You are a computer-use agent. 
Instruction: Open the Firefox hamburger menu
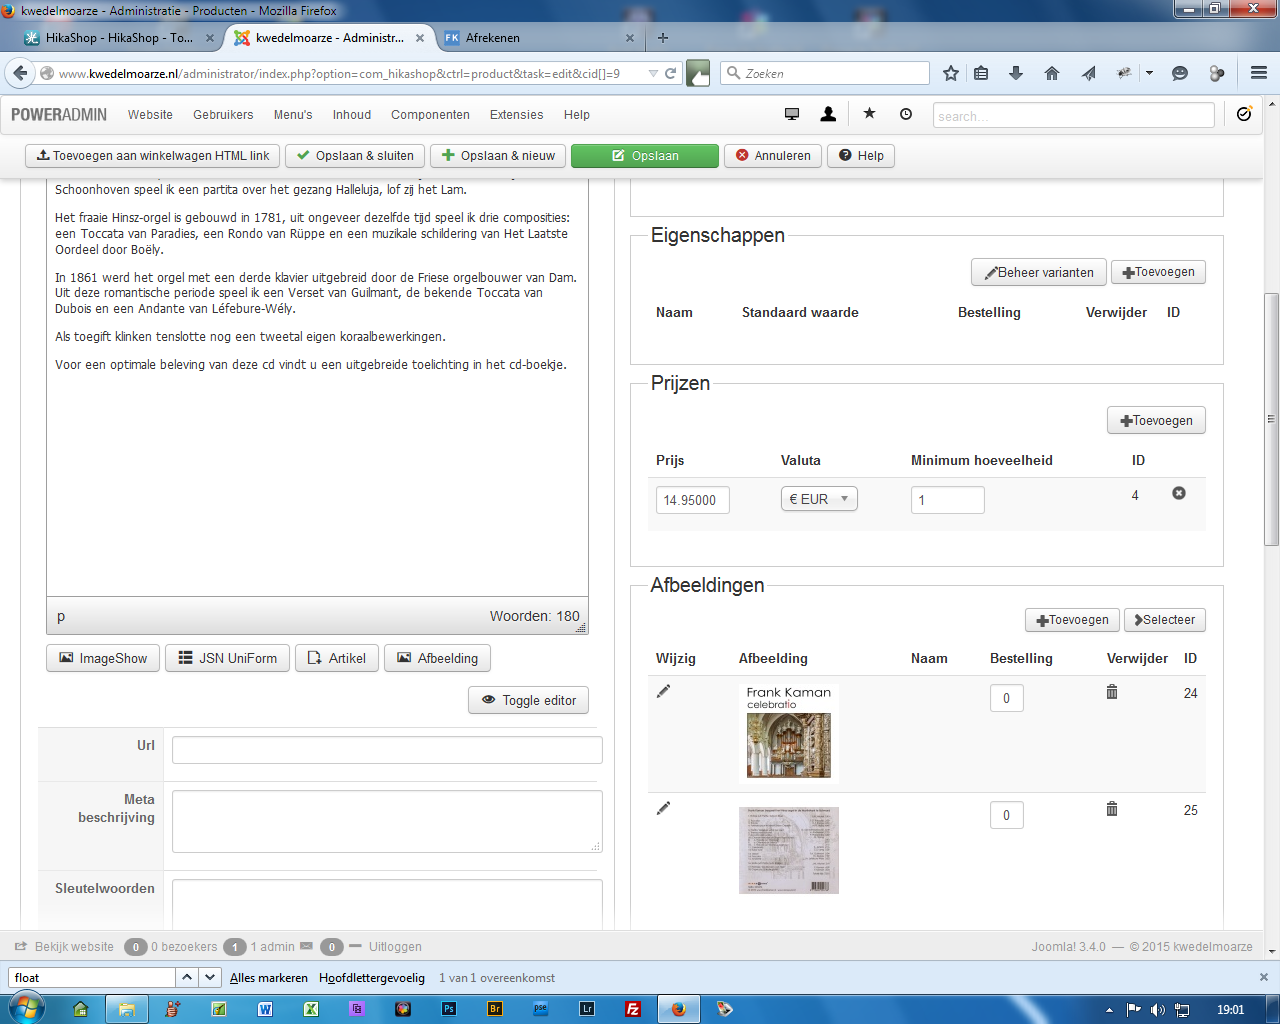(1259, 73)
